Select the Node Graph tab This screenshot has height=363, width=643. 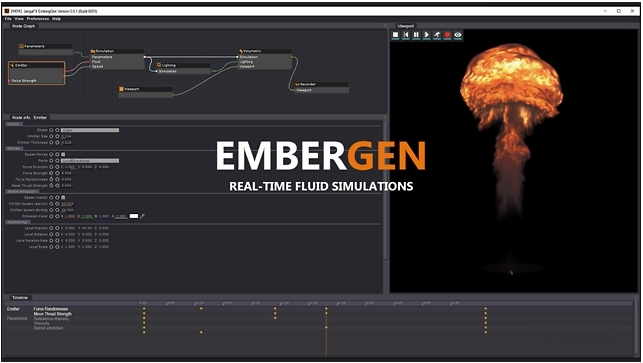pos(23,26)
